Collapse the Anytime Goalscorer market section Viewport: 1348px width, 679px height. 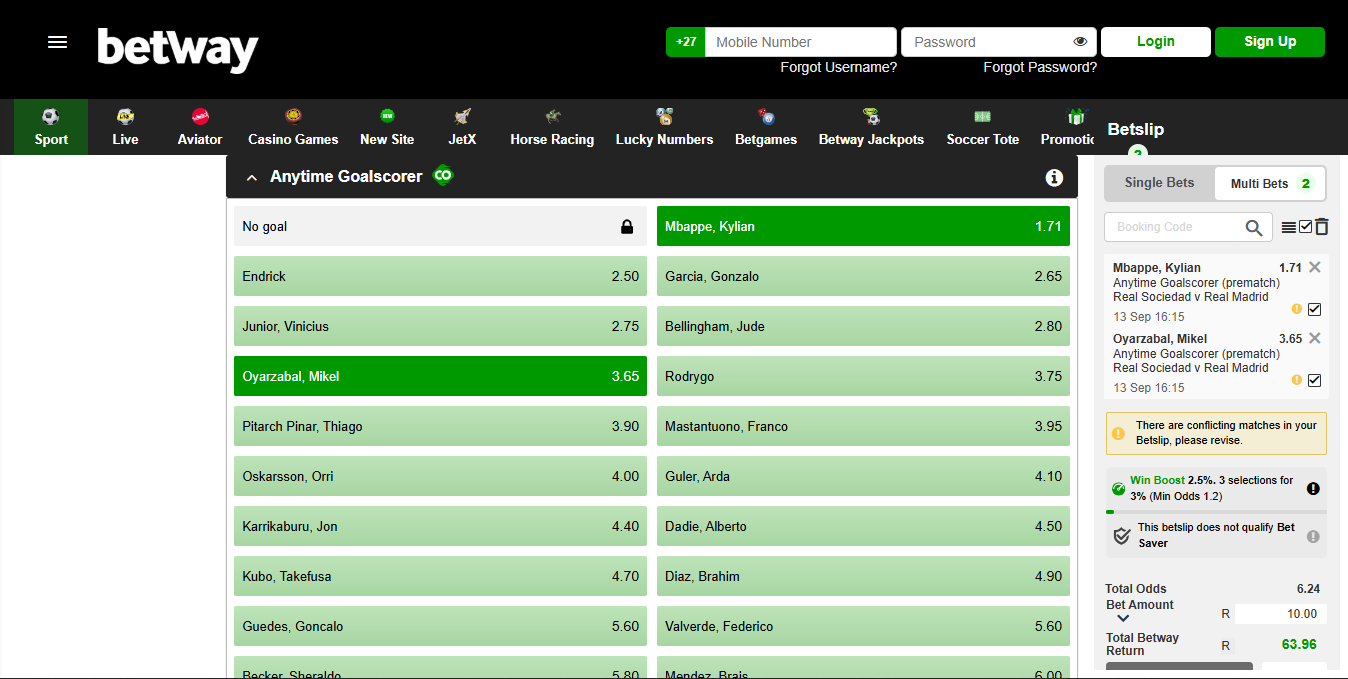(252, 176)
